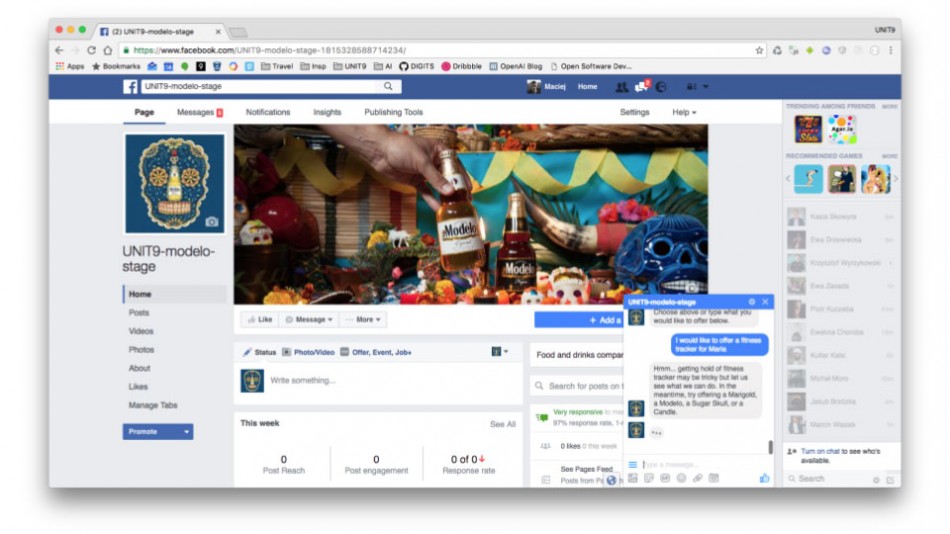This screenshot has height=534, width=950.
Task: Click the chat window scrollbar
Action: [771, 447]
